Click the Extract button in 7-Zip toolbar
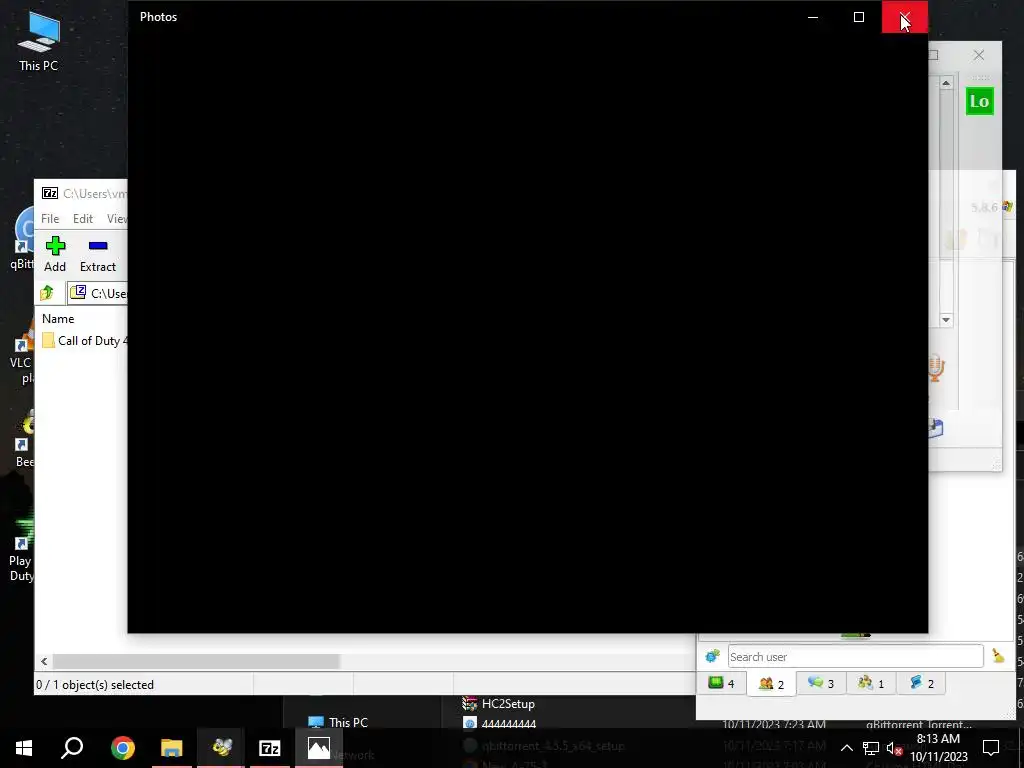The image size is (1024, 768). [x=98, y=254]
